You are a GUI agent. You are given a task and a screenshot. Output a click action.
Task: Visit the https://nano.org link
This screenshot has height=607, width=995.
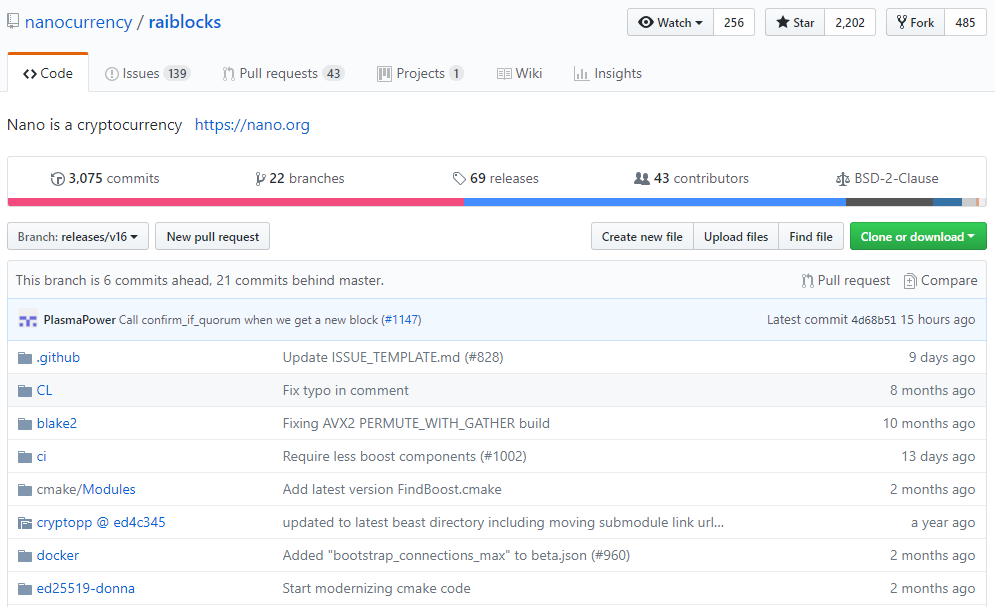tap(252, 125)
